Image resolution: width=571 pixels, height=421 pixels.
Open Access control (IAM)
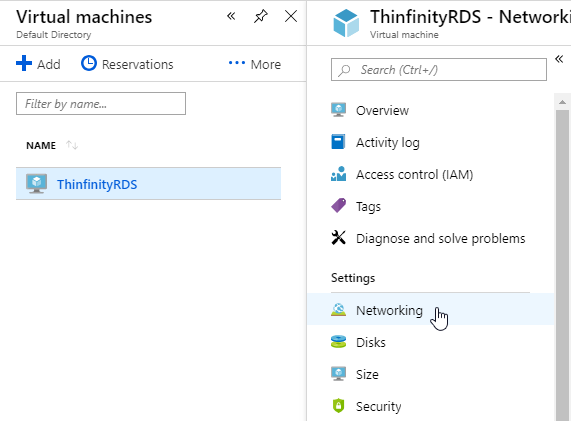click(414, 174)
